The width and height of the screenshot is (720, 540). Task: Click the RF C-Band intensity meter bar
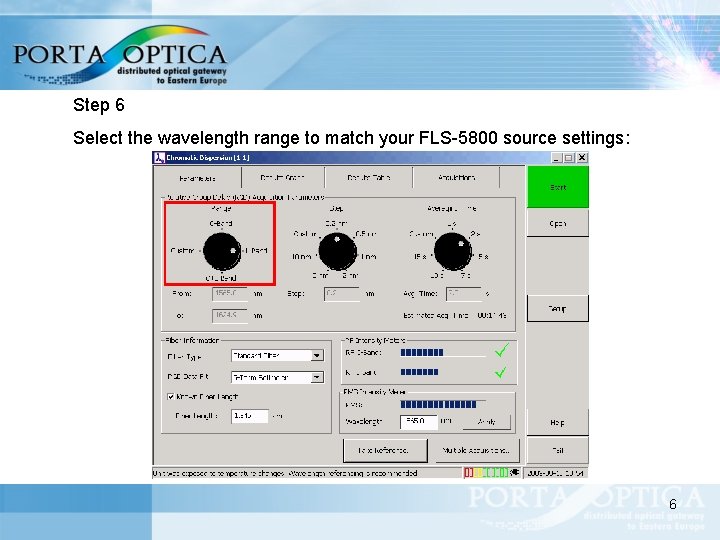[443, 353]
